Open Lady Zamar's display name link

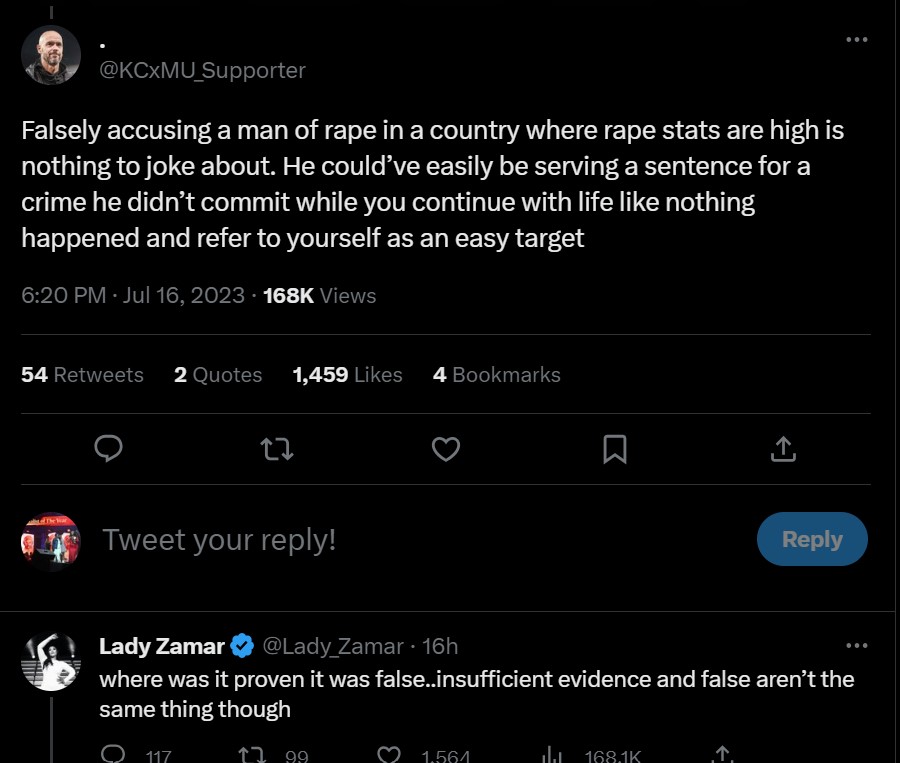point(162,646)
